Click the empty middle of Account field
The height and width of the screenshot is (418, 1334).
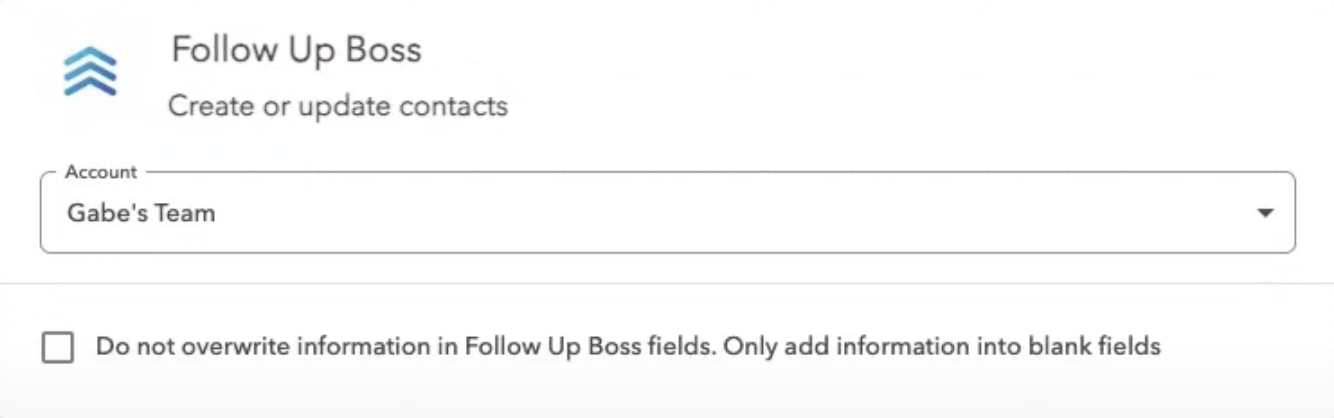[x=700, y=213]
